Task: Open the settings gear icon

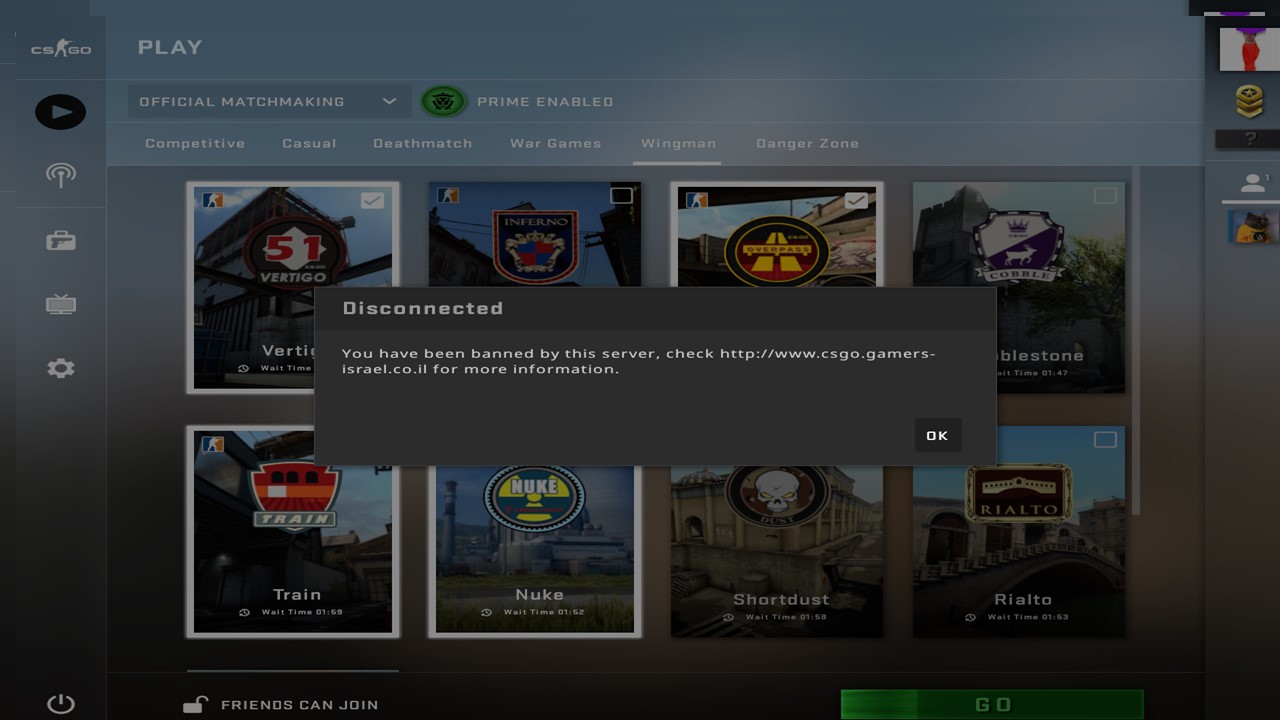Action: pos(60,368)
